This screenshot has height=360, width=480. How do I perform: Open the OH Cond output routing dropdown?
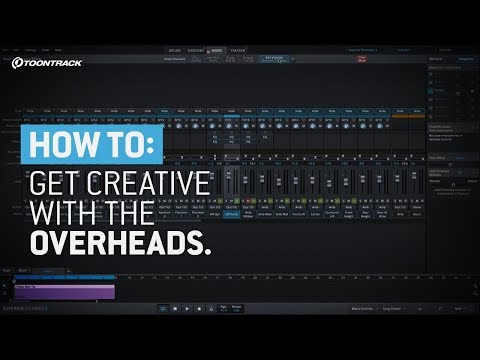232,207
